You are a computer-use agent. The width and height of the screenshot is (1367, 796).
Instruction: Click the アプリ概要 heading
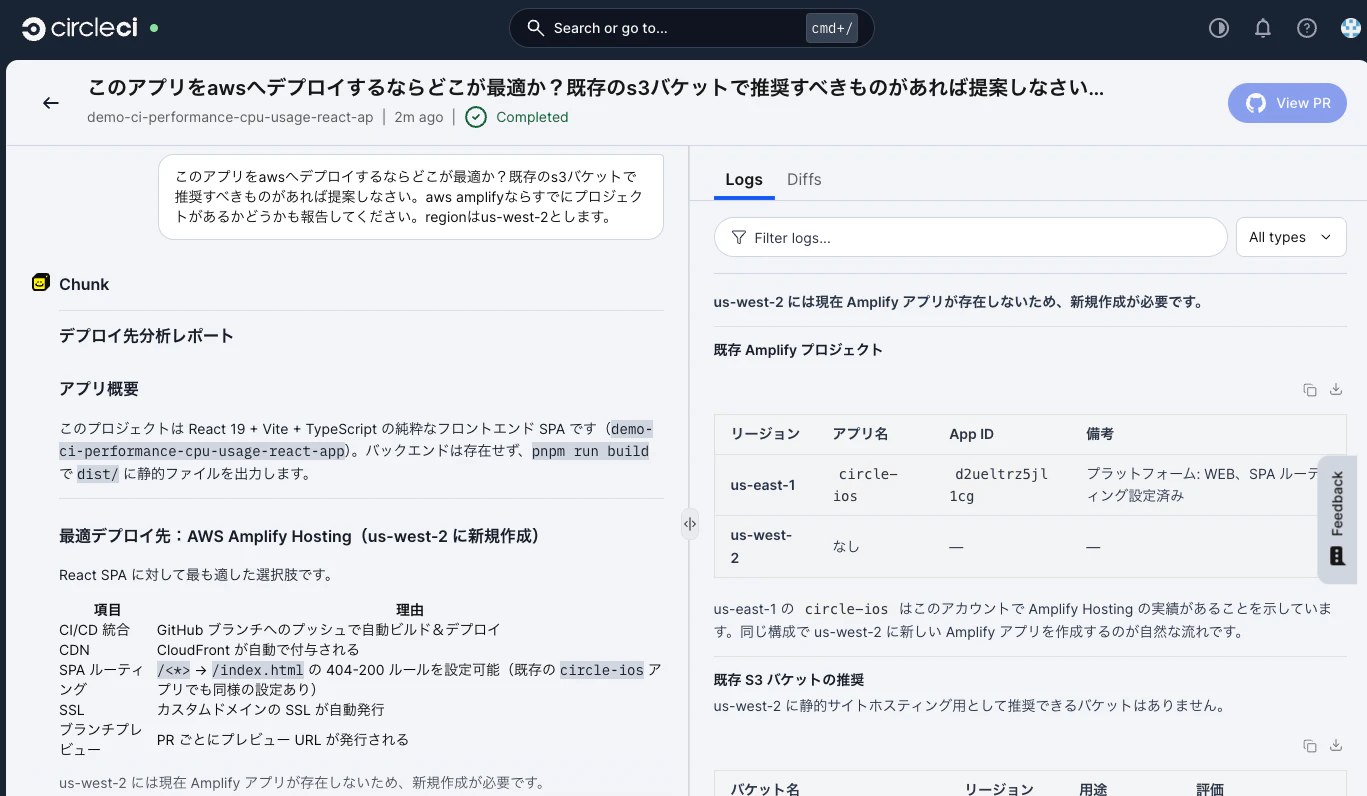pyautogui.click(x=99, y=389)
